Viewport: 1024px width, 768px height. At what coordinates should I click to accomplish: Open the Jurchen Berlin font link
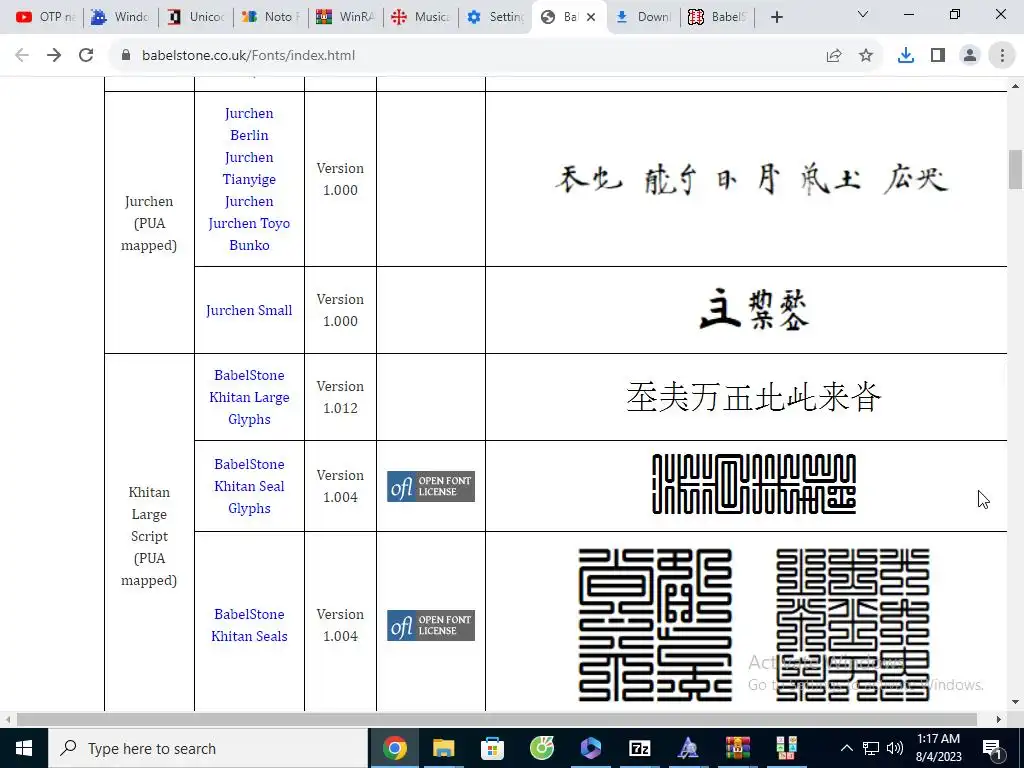pos(249,124)
